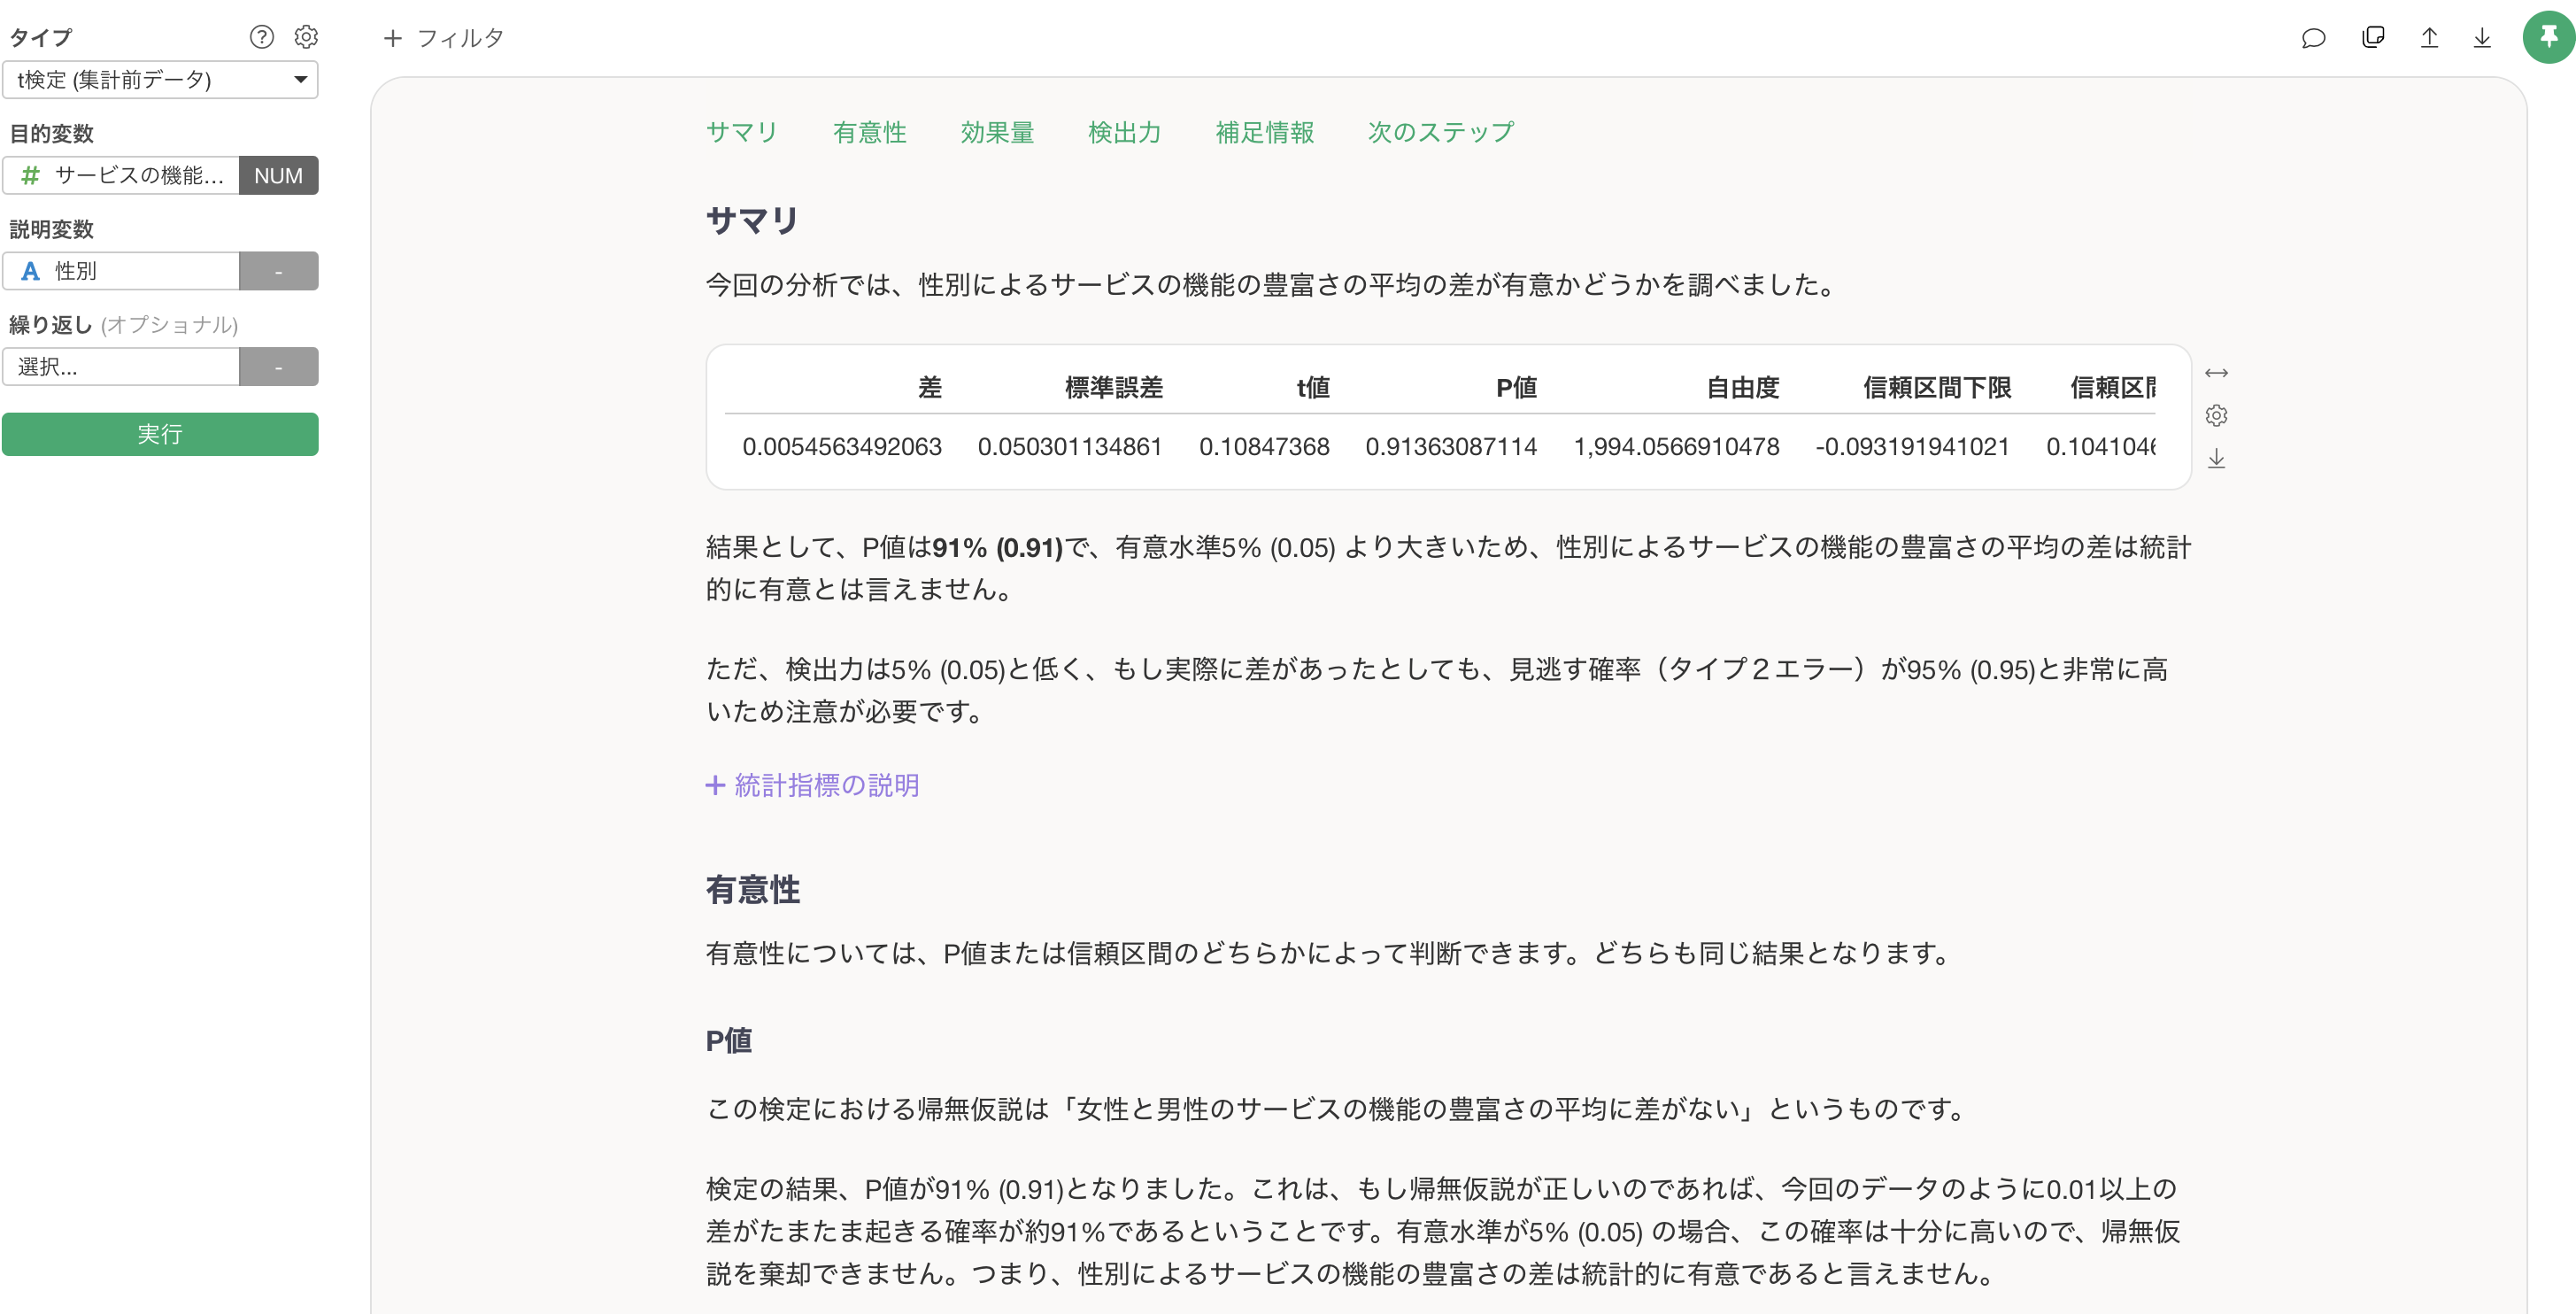The width and height of the screenshot is (2576, 1314).
Task: Select the 差 column header
Action: [930, 387]
